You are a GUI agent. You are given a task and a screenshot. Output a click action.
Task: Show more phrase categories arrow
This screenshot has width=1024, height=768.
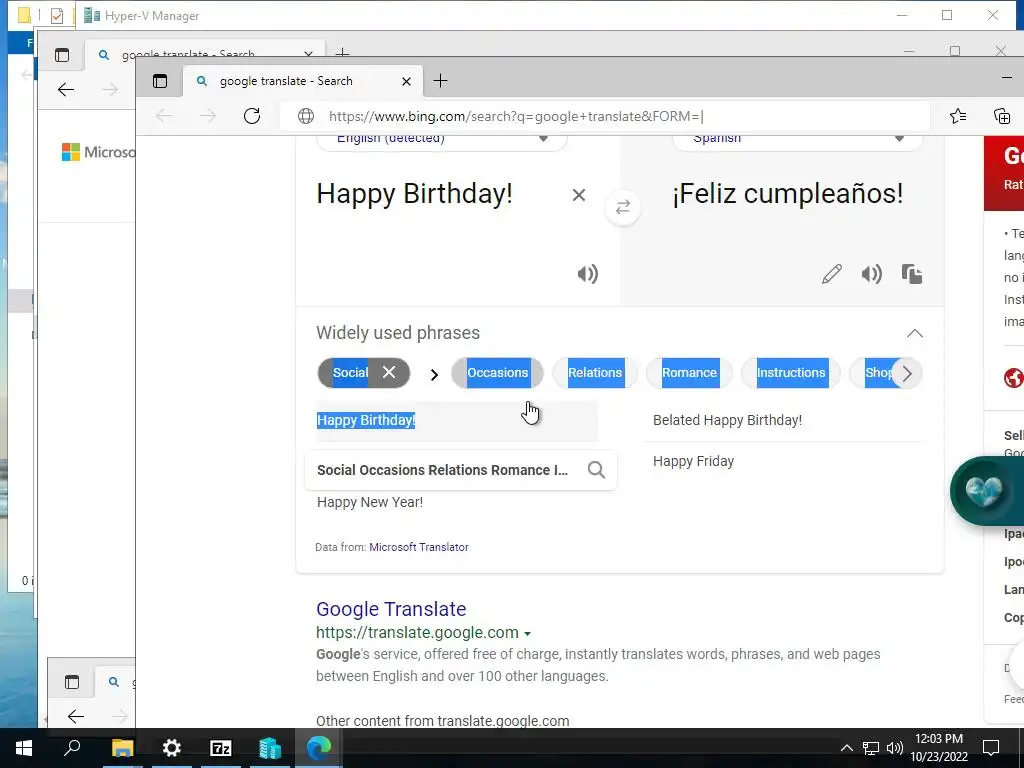[906, 374]
